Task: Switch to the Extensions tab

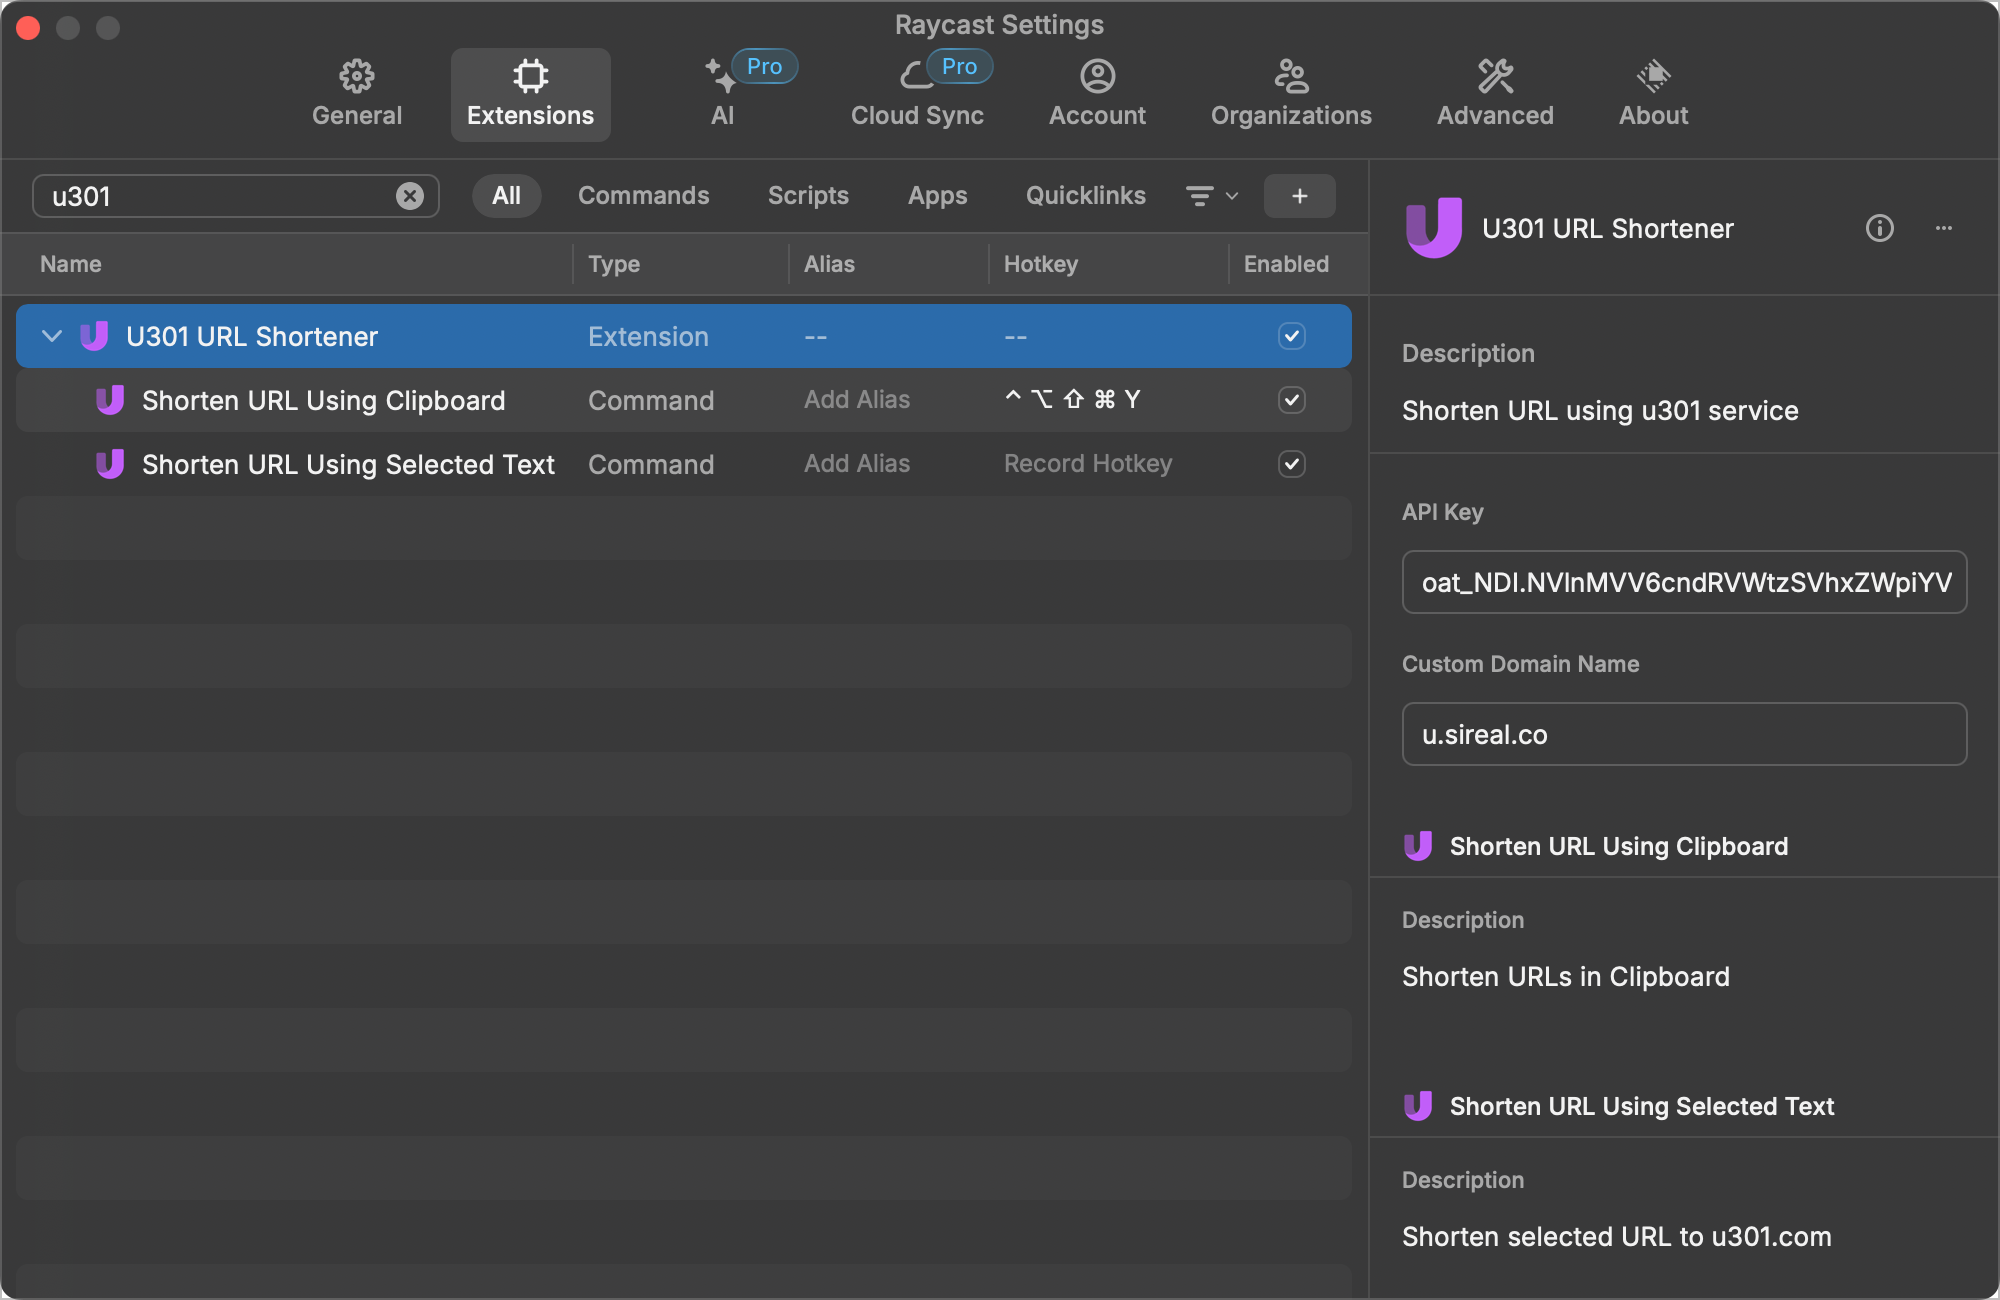Action: [530, 95]
